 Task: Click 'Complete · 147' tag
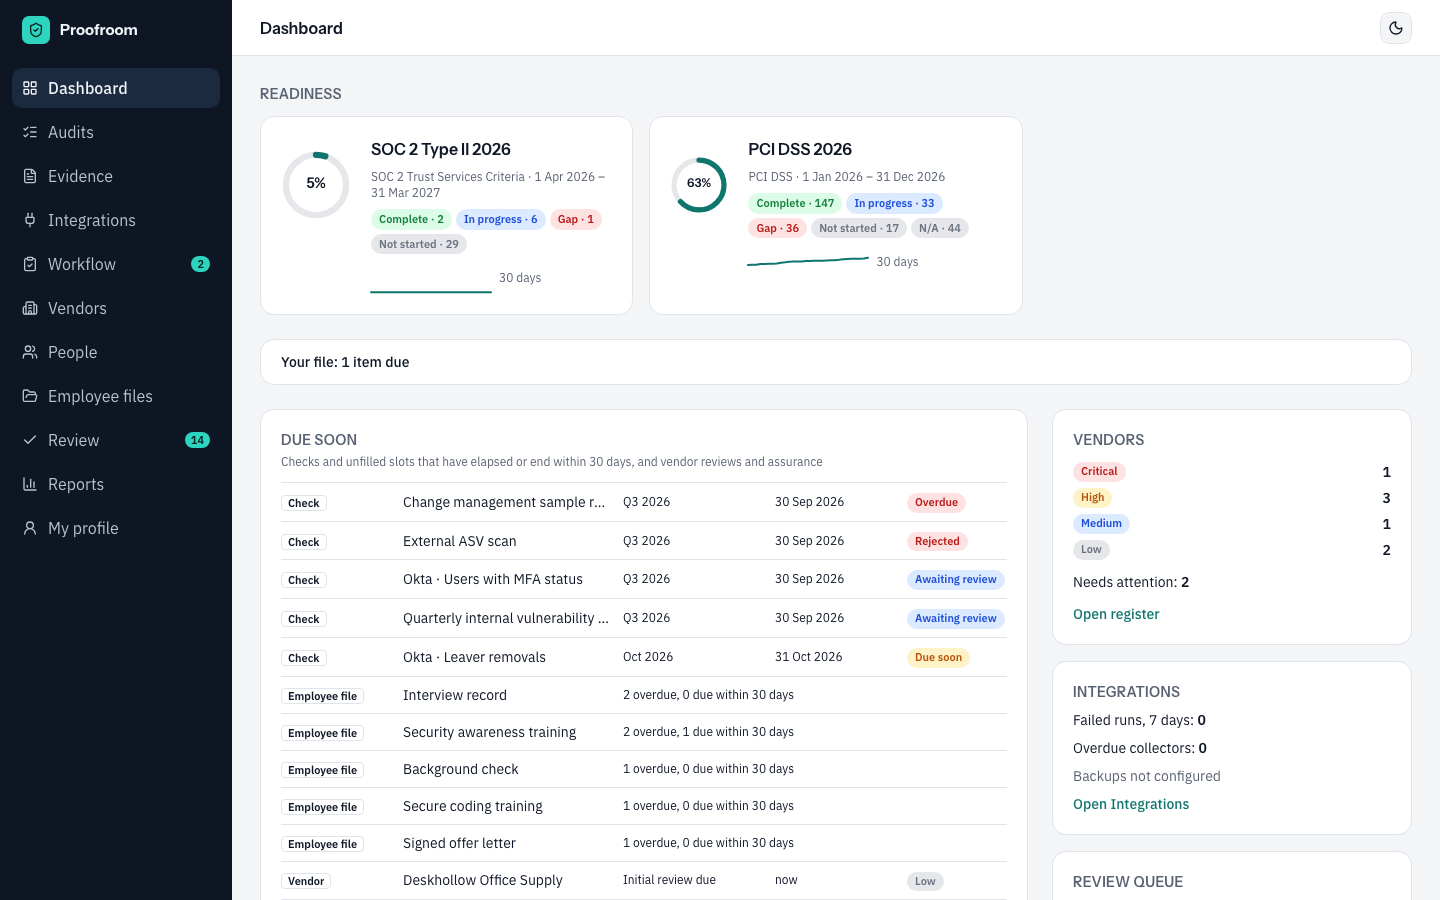point(795,203)
